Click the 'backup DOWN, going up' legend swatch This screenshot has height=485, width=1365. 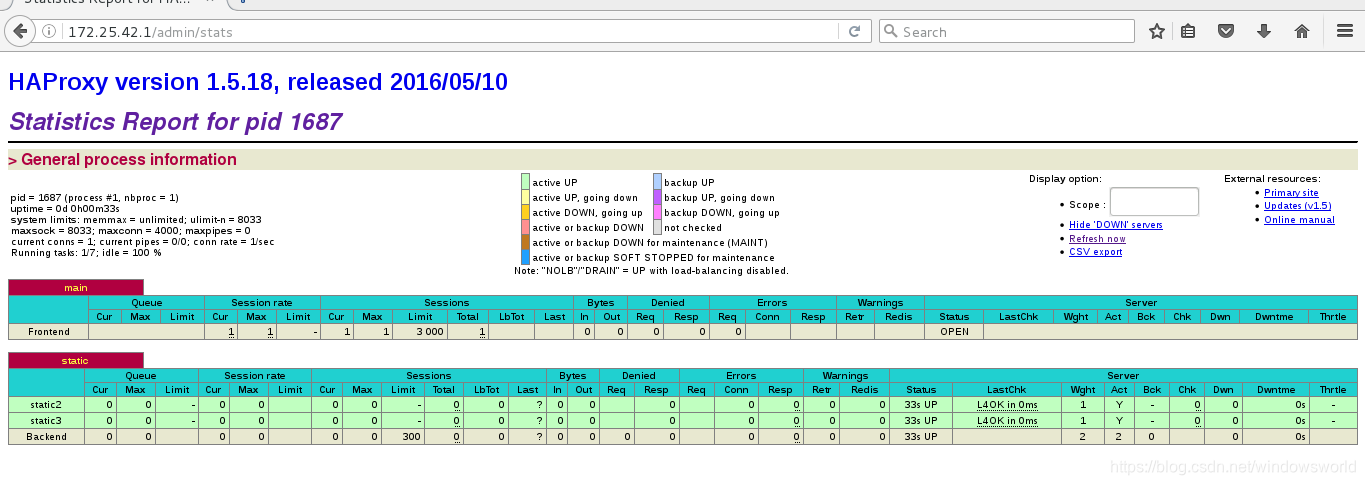coord(657,212)
